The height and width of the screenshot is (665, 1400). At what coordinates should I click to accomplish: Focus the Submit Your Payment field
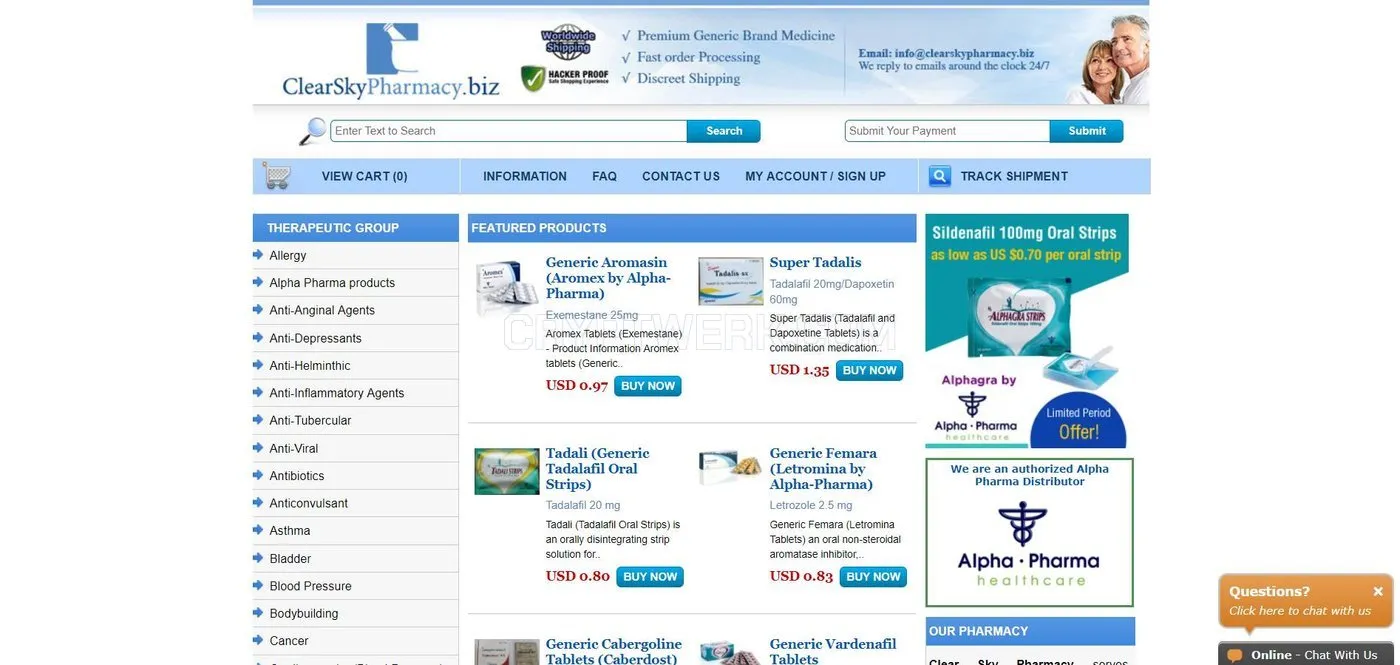(x=947, y=131)
